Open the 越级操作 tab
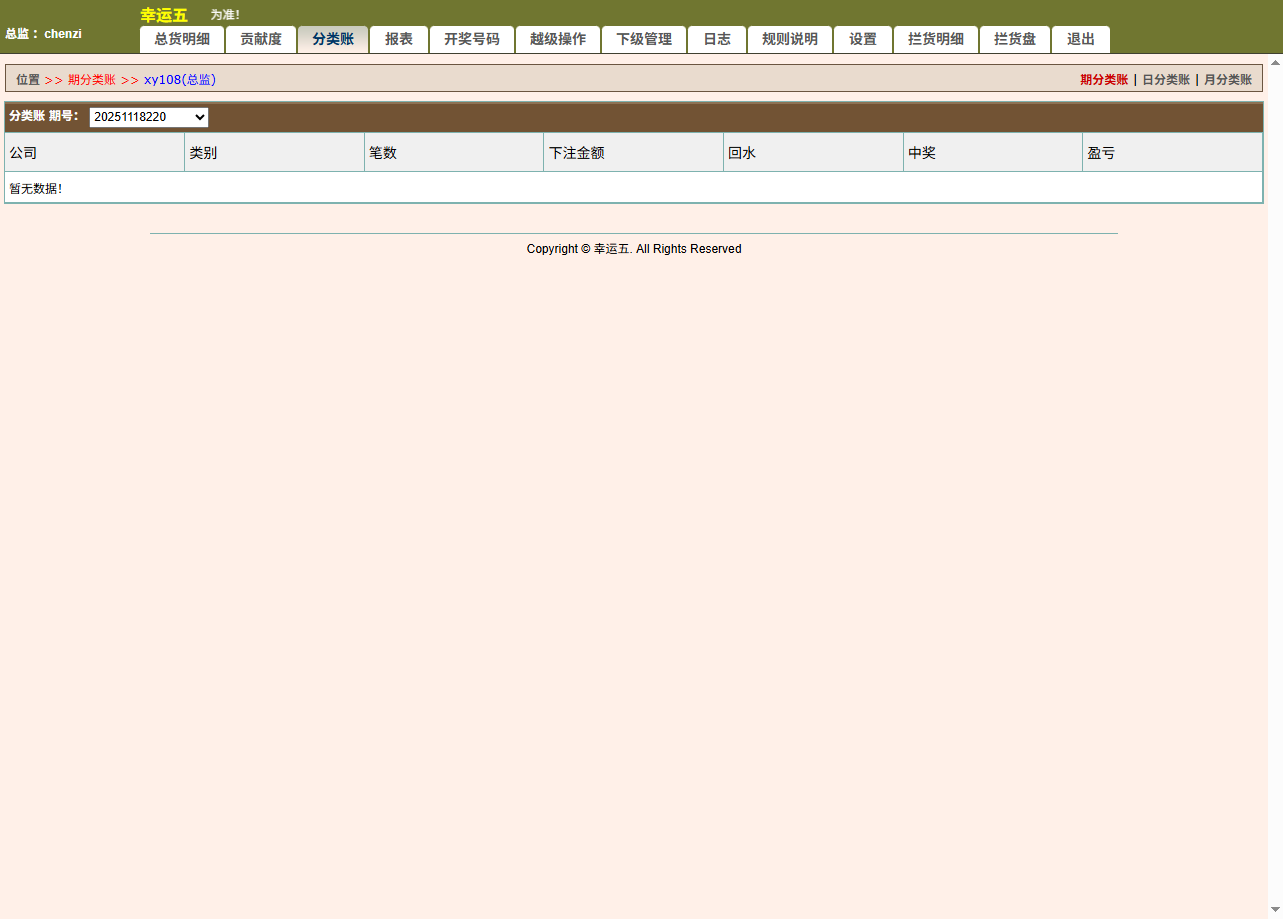 [x=558, y=40]
